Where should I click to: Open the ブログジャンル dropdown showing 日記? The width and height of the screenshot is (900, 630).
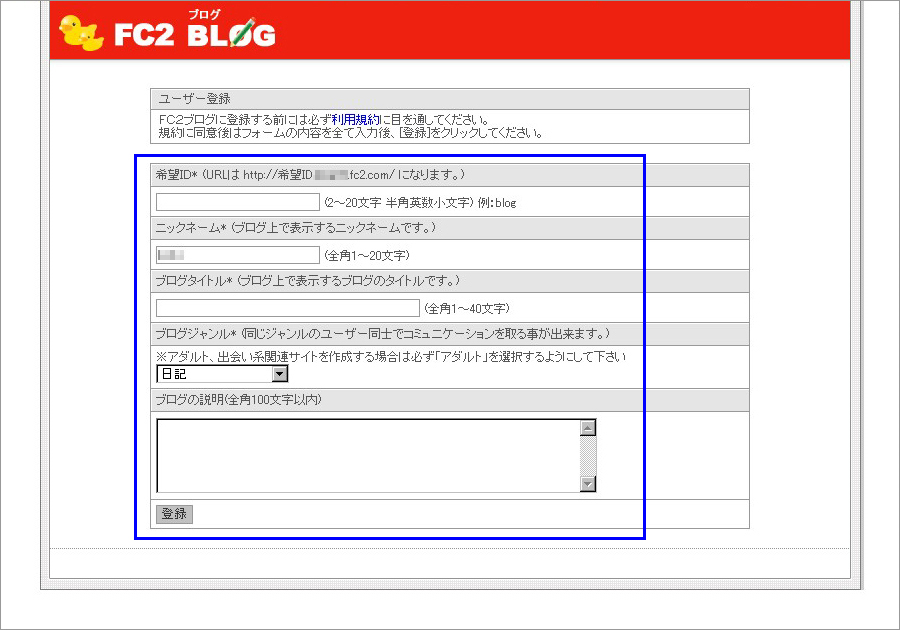[x=222, y=374]
